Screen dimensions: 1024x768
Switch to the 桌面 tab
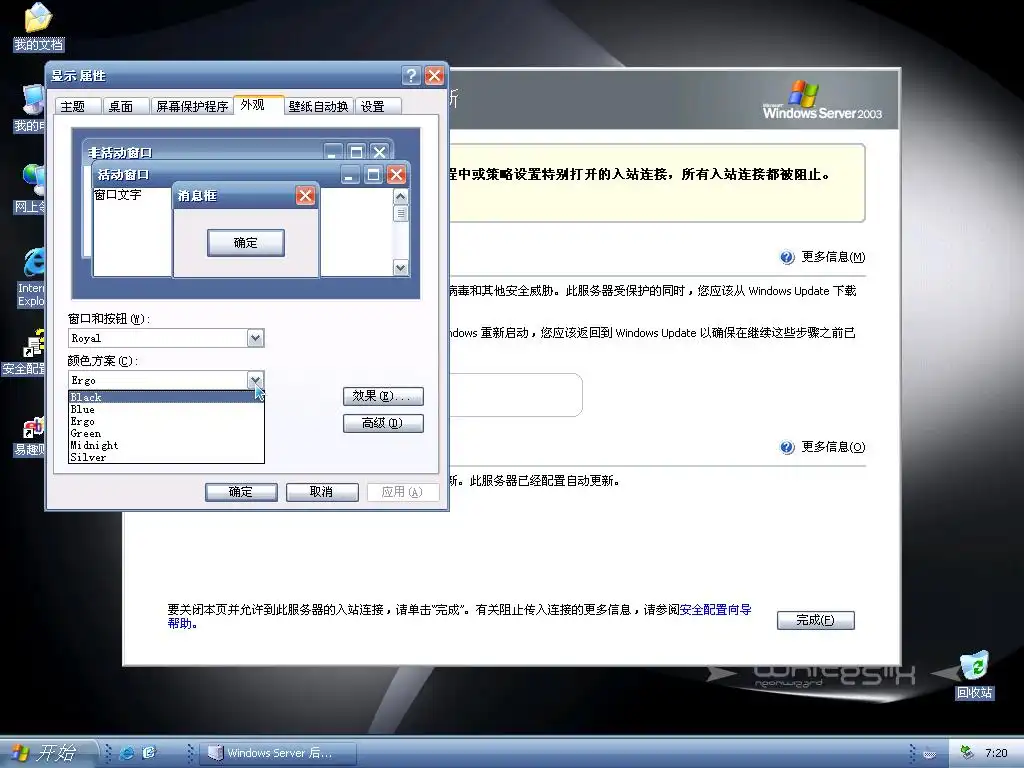point(125,106)
